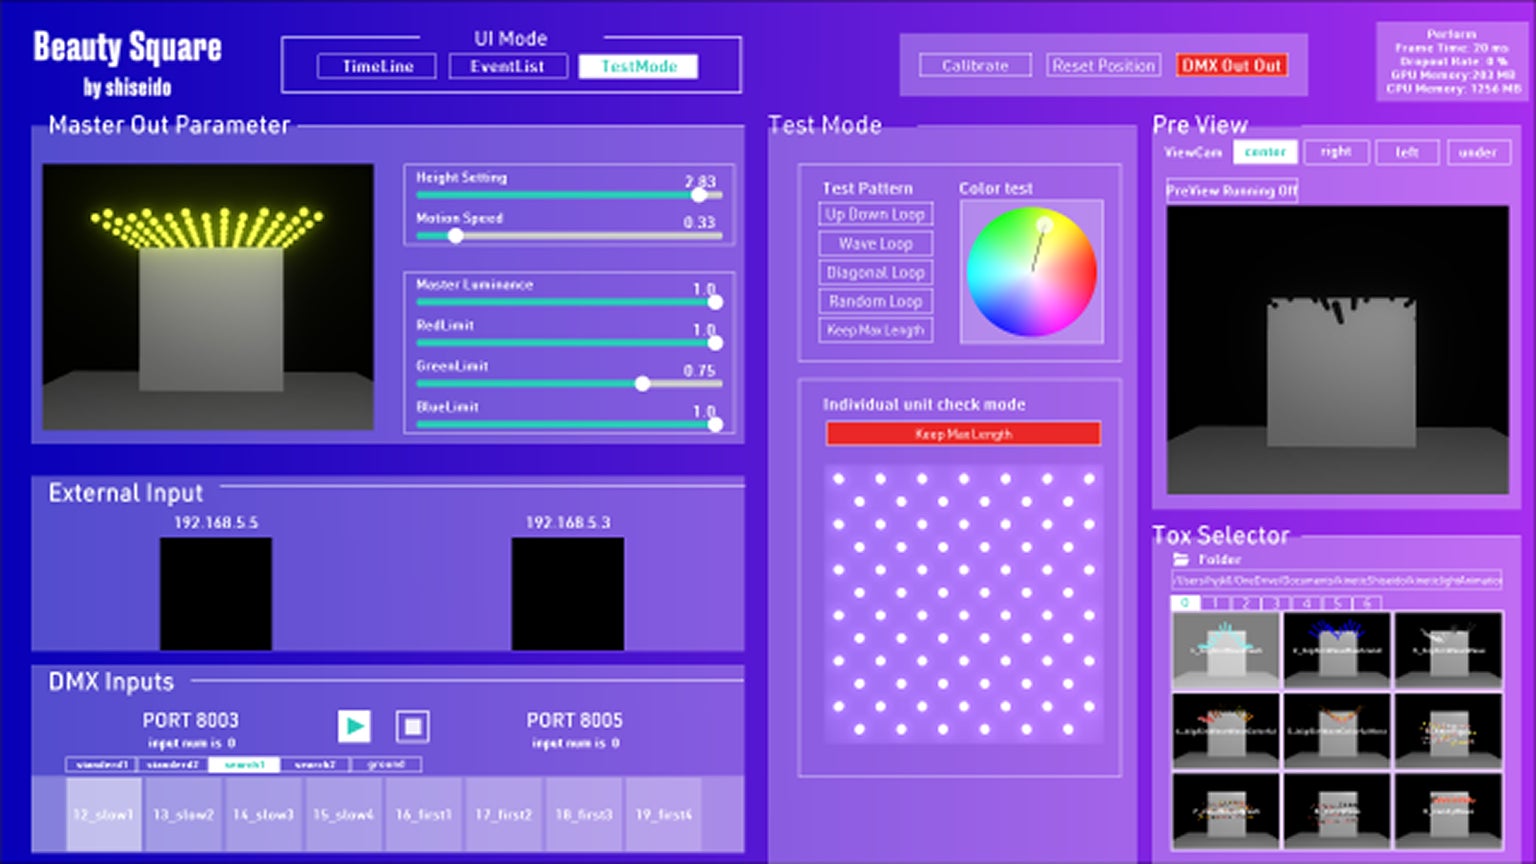The image size is (1536, 864).
Task: Click the GreenLimit slider handle
Action: click(642, 384)
